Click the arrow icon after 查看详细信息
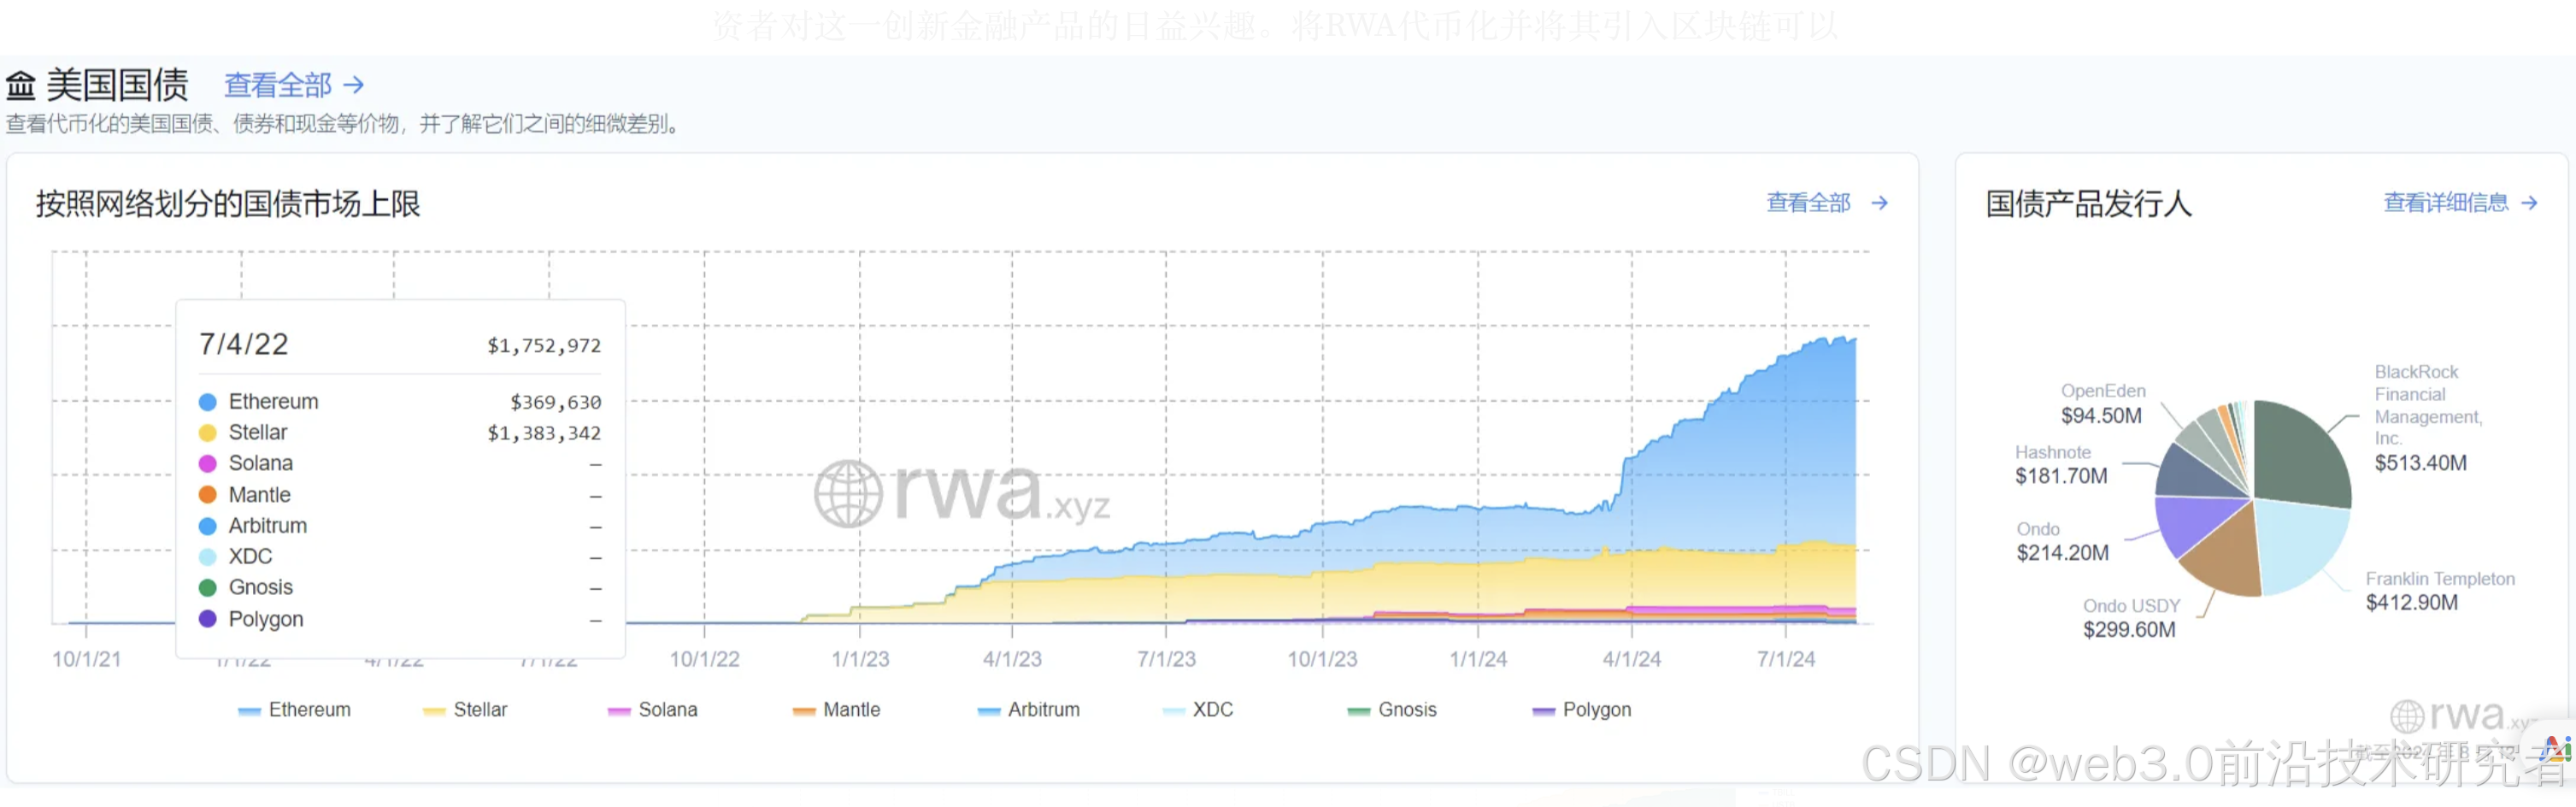Image resolution: width=2576 pixels, height=807 pixels. pos(2529,203)
